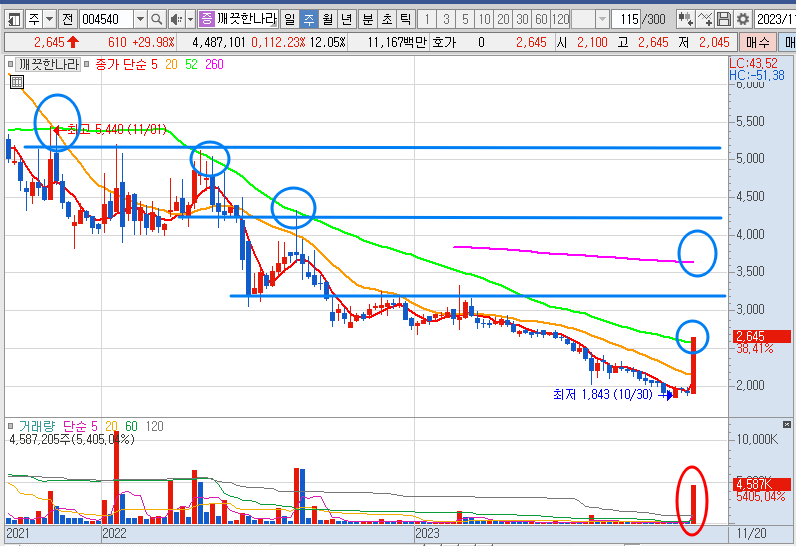Select interval 5 button
796x546 pixels.
pyautogui.click(x=465, y=19)
